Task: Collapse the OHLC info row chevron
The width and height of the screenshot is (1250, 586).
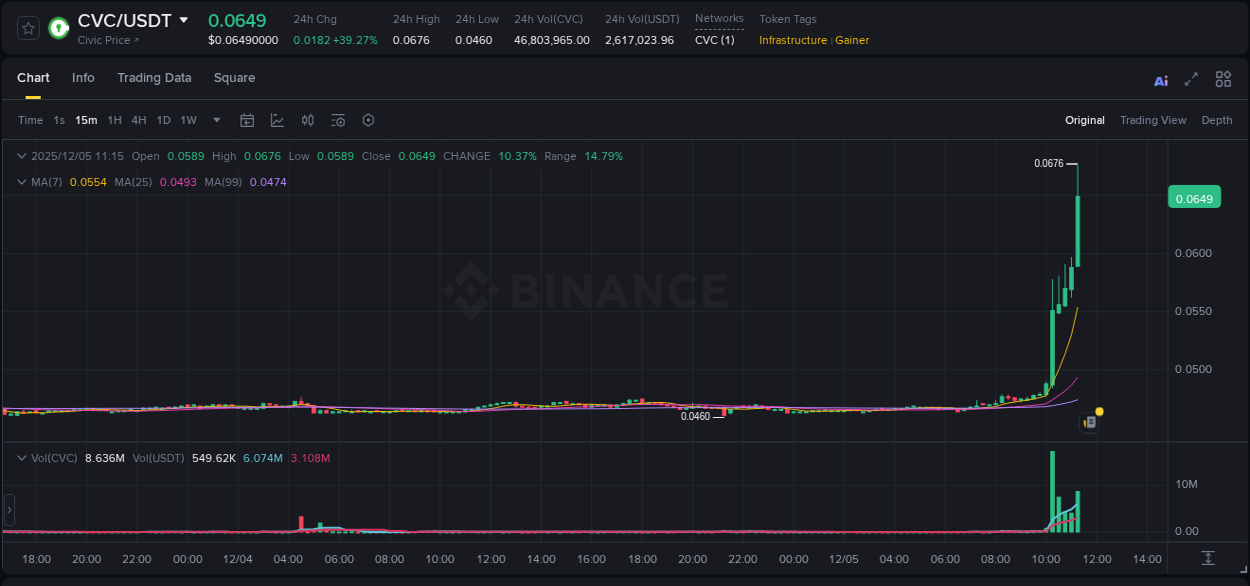Action: (x=21, y=156)
